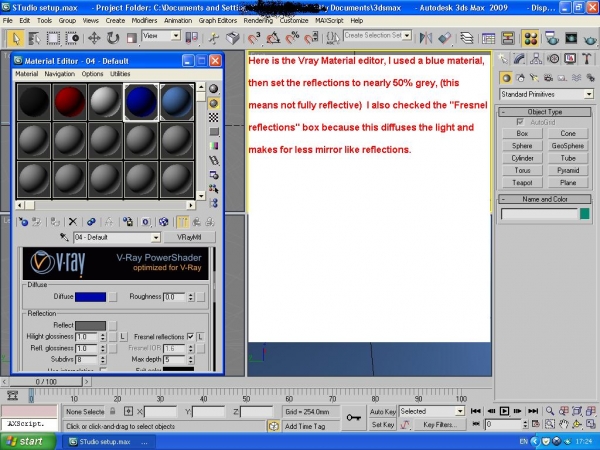Activate the Pan View hand tool
Viewport: 600px width, 450px height.
point(563,424)
